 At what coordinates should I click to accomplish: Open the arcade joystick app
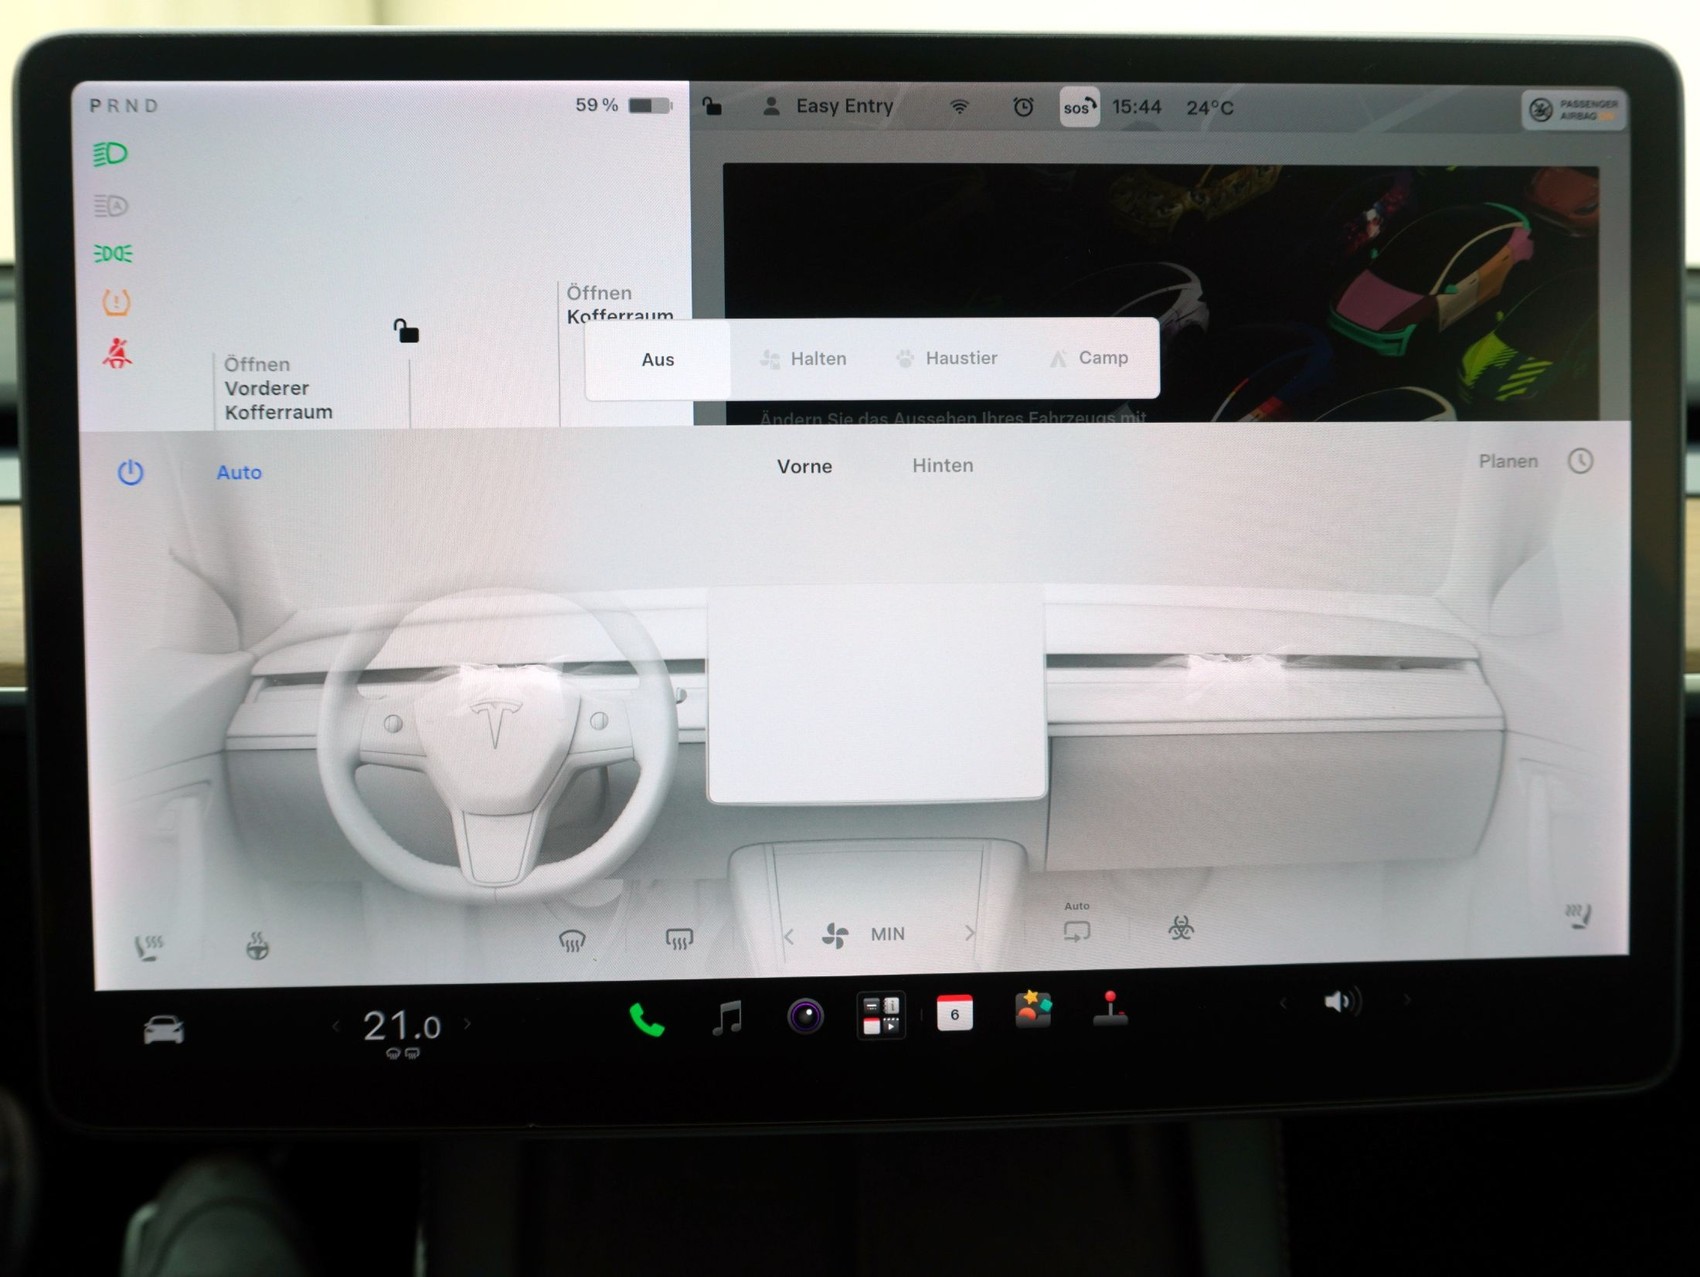point(1110,1008)
